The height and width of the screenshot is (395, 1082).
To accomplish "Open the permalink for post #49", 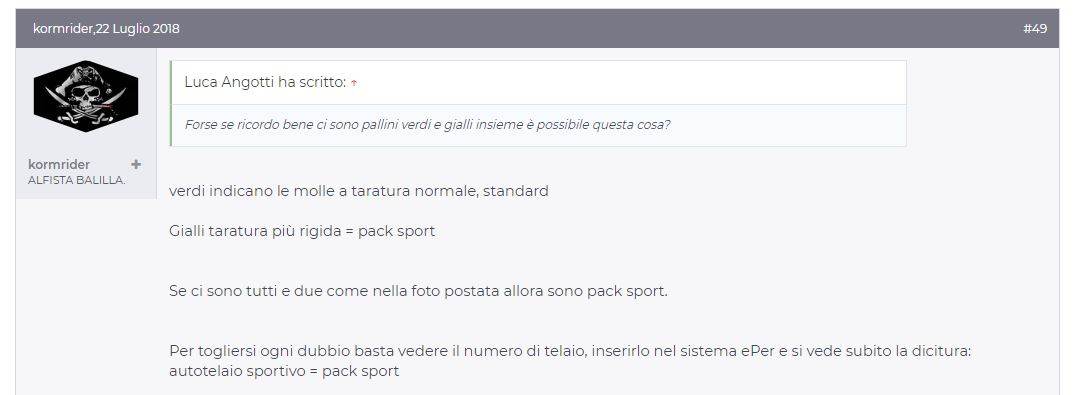I will [1034, 29].
